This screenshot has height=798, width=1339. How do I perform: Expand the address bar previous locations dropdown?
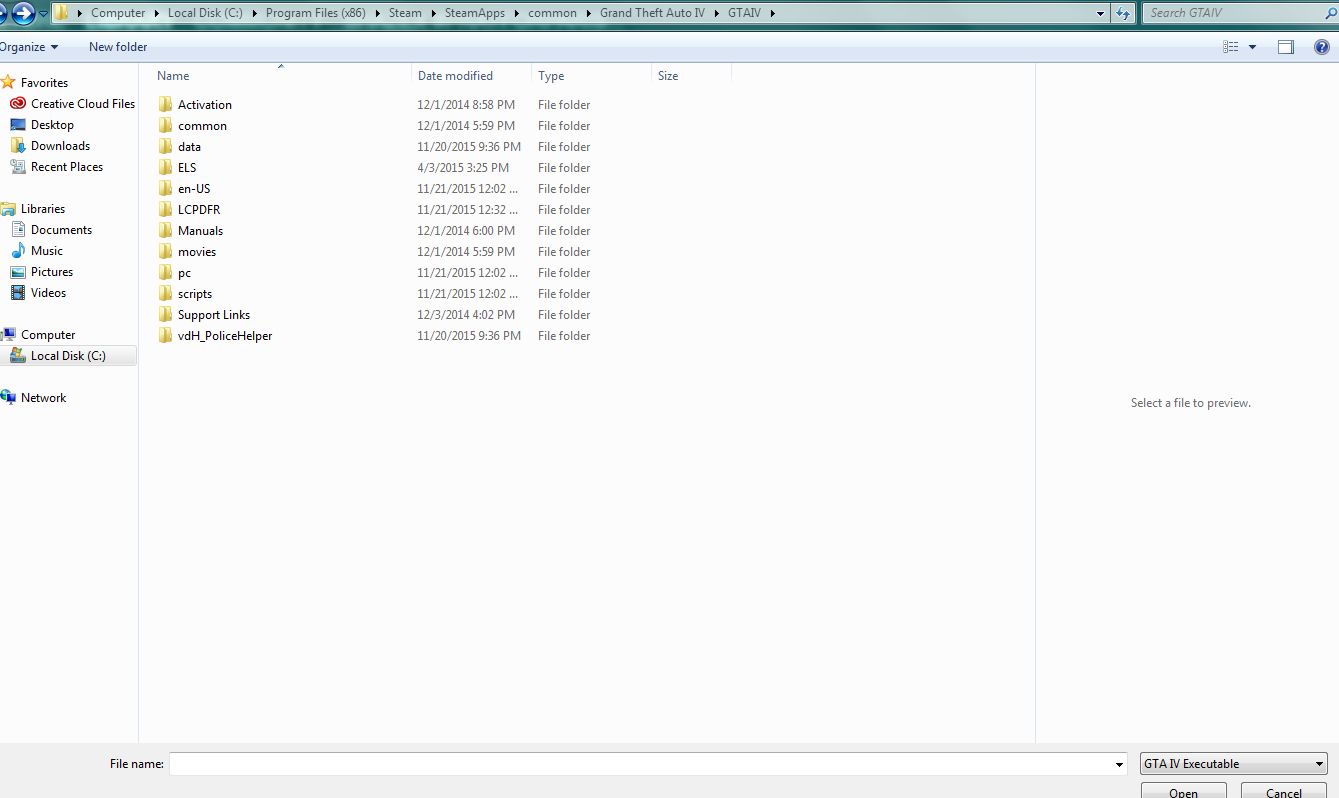tap(1101, 13)
